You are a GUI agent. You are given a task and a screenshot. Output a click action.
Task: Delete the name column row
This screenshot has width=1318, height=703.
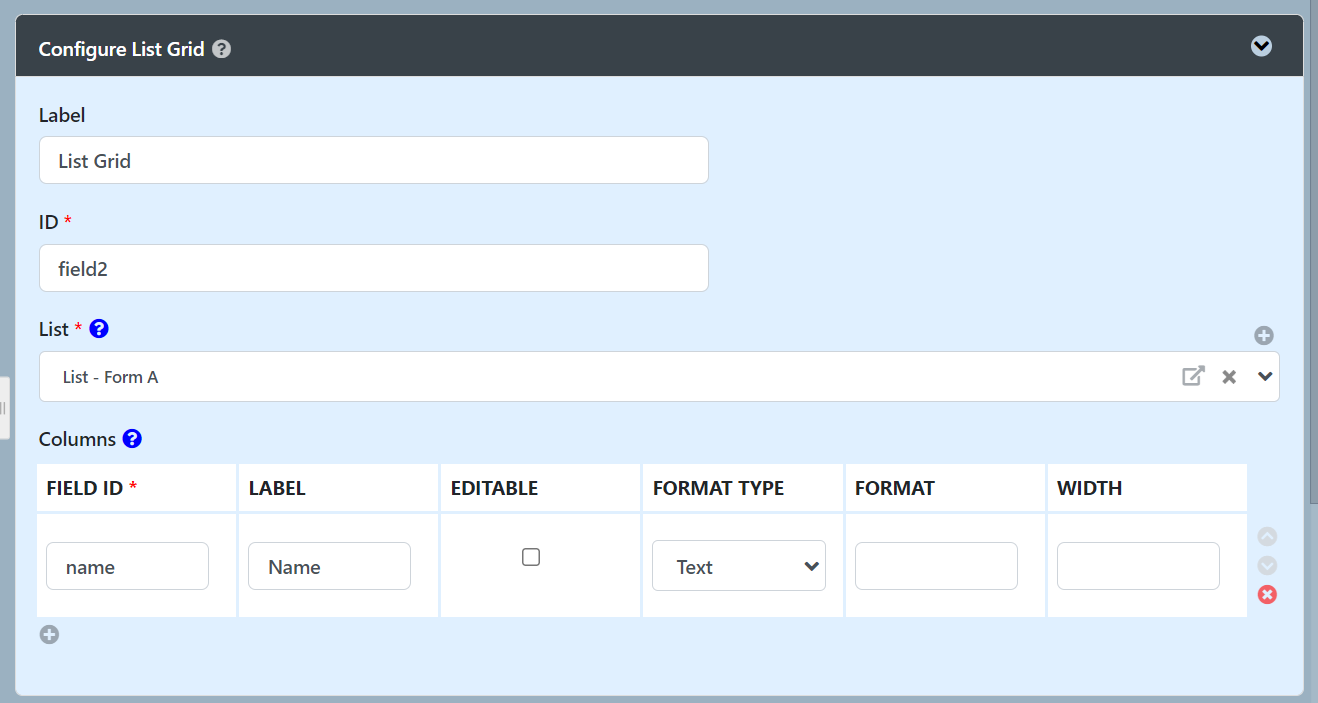pos(1267,595)
